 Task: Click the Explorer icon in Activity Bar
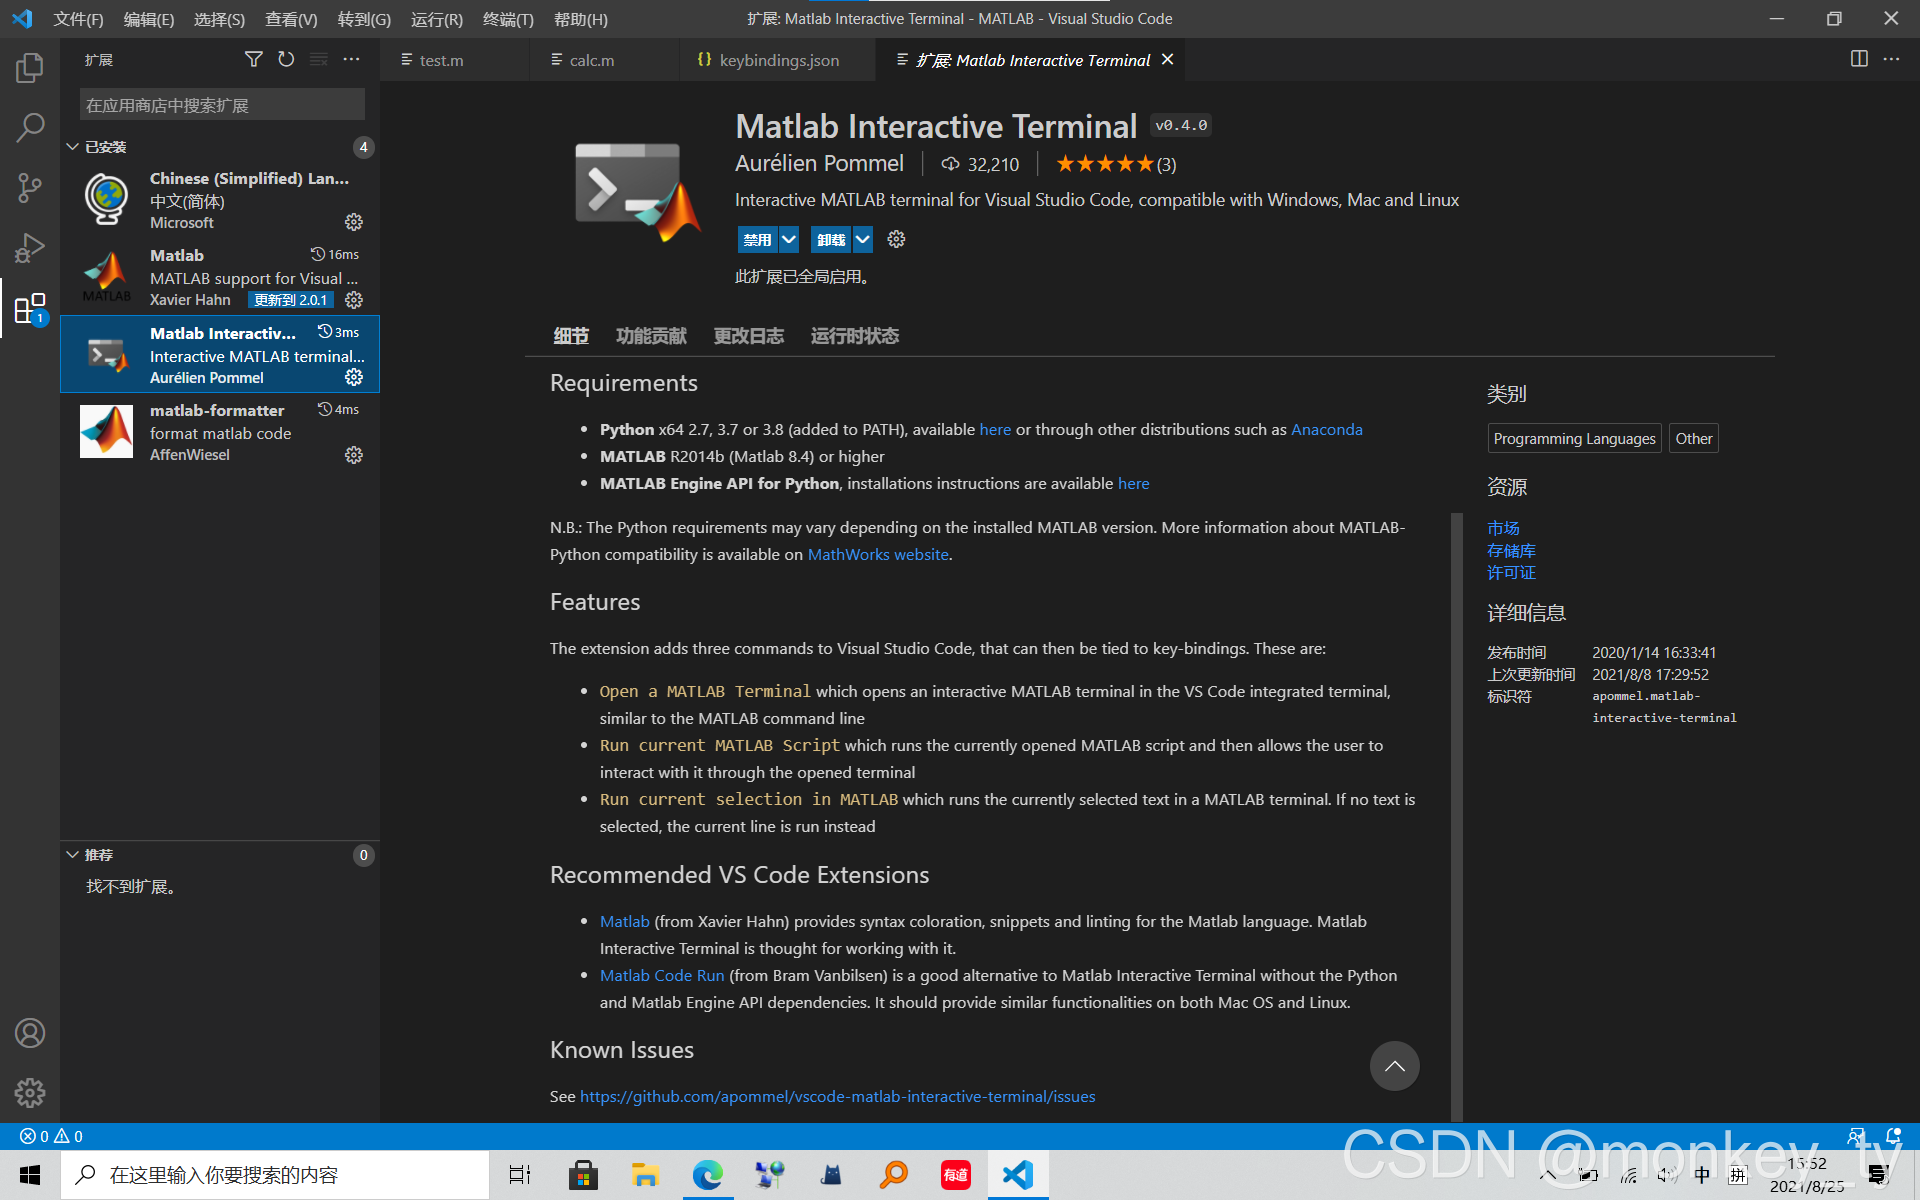(x=30, y=68)
